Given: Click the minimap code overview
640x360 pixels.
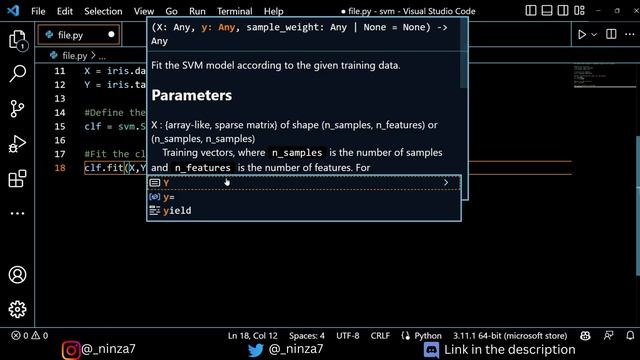Looking at the screenshot, I should pos(604,76).
